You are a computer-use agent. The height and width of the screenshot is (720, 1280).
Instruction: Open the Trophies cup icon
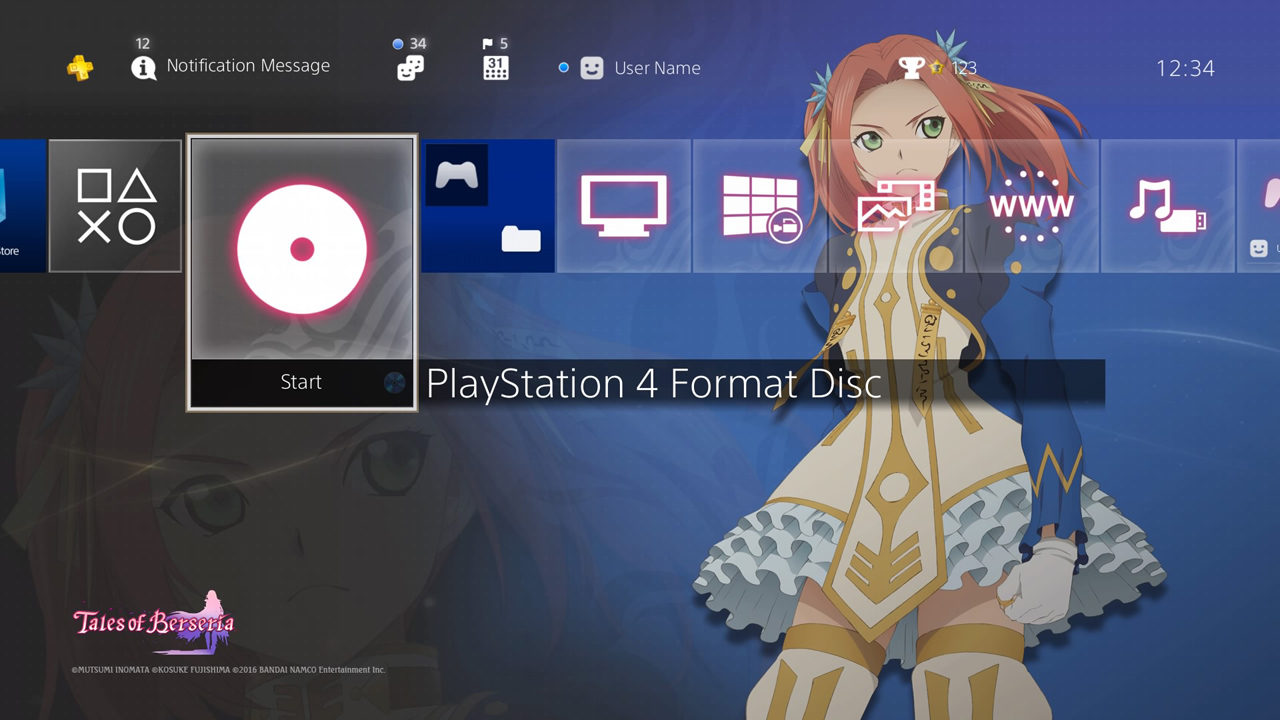[911, 68]
